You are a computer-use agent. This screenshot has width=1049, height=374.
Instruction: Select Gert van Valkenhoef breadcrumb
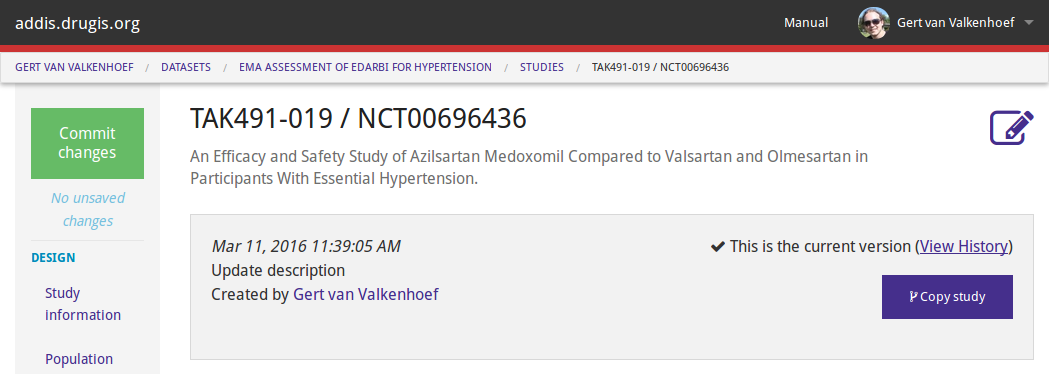pos(74,67)
